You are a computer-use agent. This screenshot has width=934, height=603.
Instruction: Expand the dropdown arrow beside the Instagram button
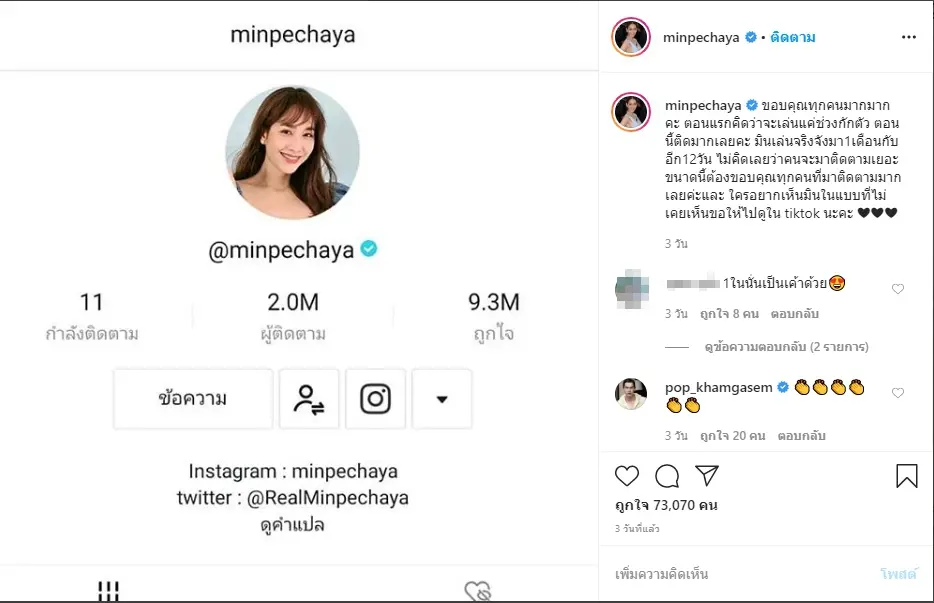pos(441,399)
